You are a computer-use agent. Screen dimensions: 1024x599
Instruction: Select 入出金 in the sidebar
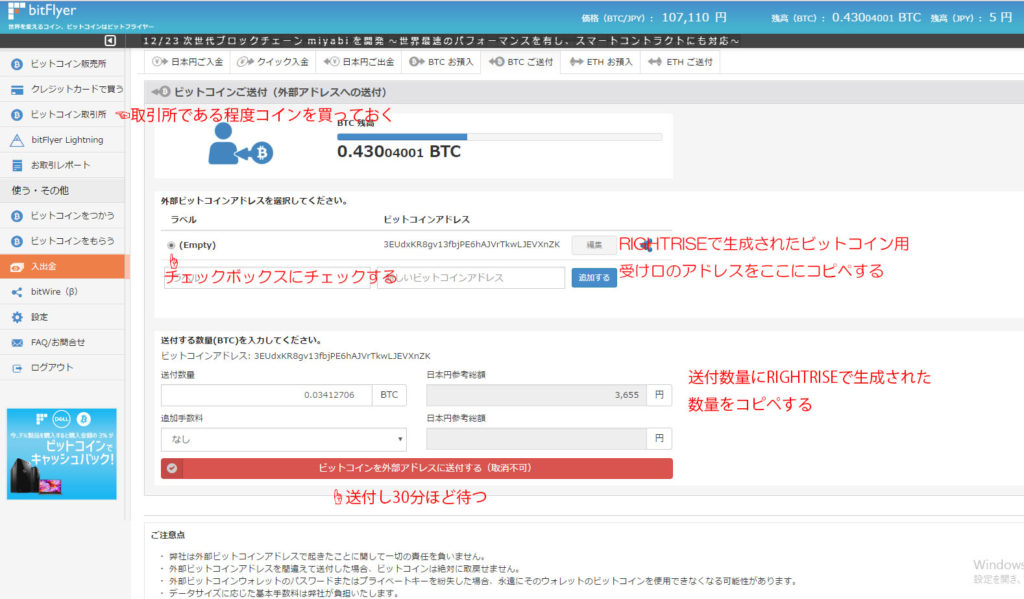[x=62, y=267]
